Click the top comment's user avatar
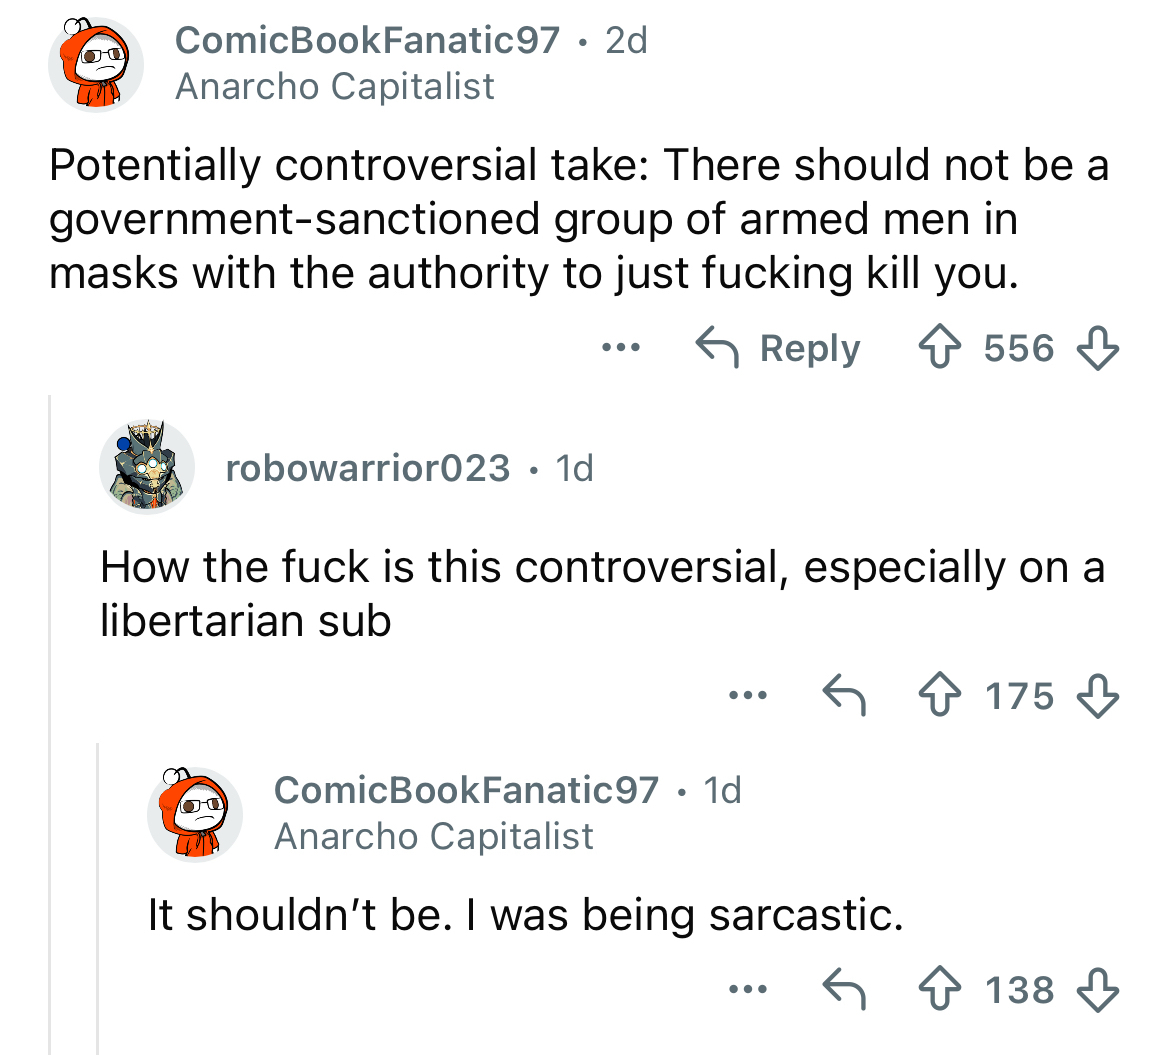The width and height of the screenshot is (1170, 1055). [96, 64]
